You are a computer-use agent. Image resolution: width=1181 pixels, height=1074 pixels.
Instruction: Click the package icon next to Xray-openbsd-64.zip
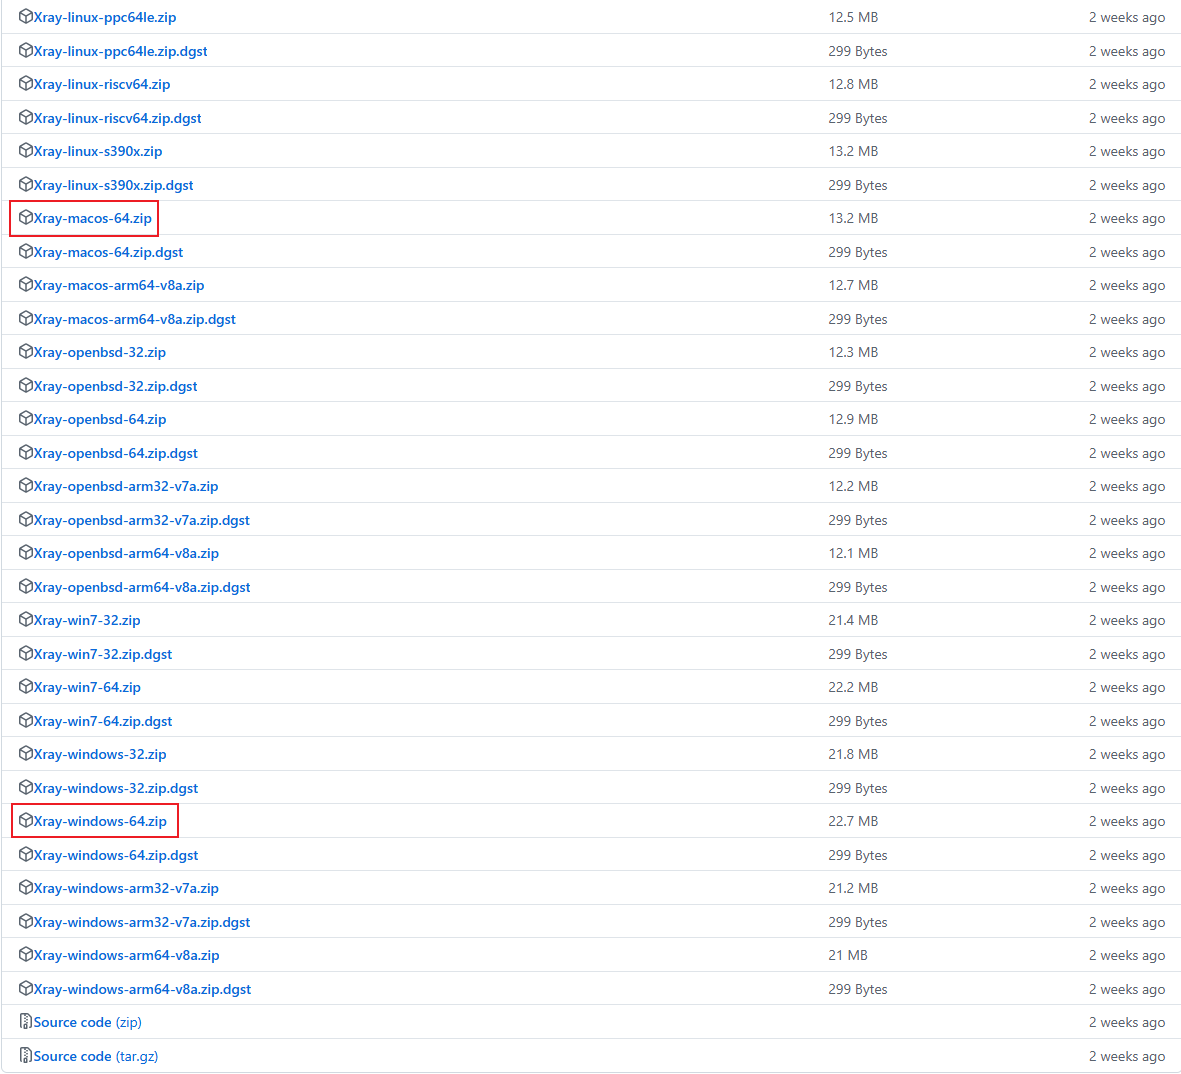pyautogui.click(x=26, y=419)
